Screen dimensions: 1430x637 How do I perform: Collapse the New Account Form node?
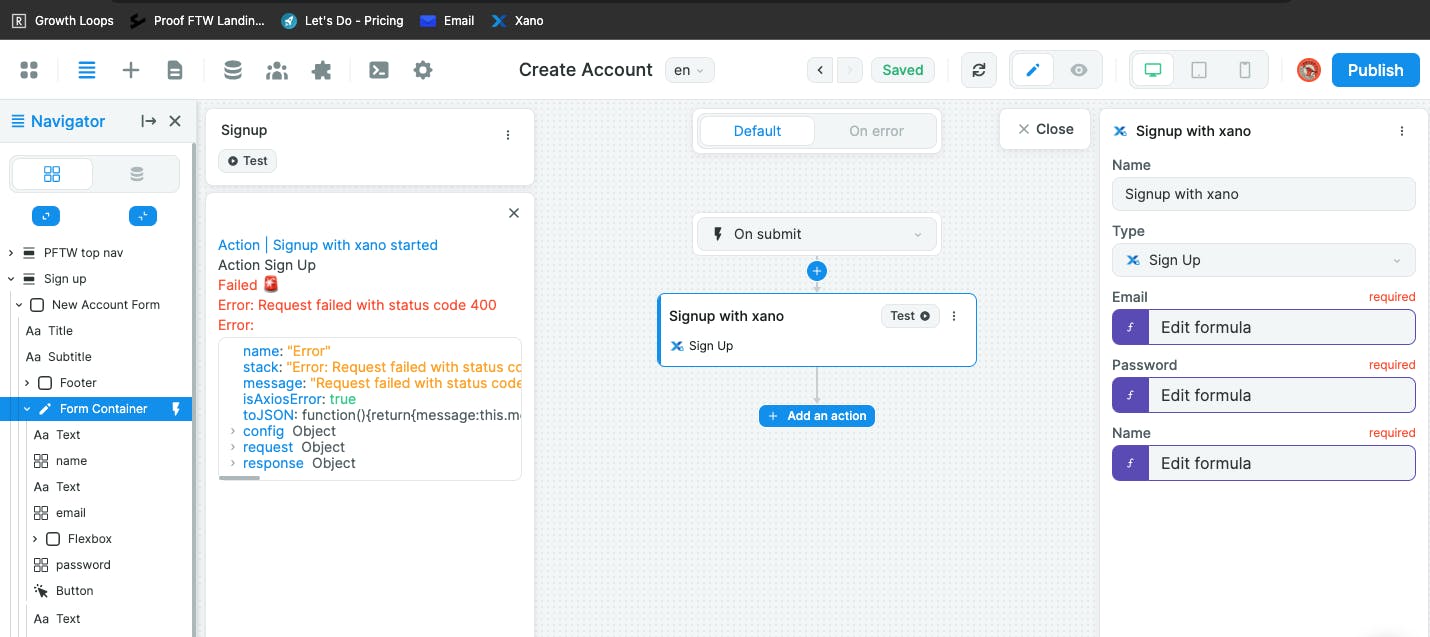click(18, 305)
